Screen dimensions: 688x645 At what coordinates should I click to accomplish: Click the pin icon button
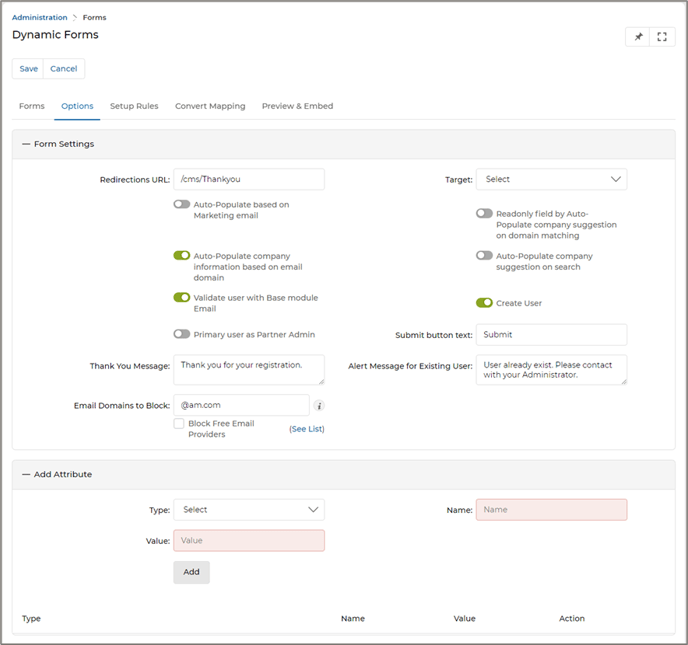tap(638, 37)
